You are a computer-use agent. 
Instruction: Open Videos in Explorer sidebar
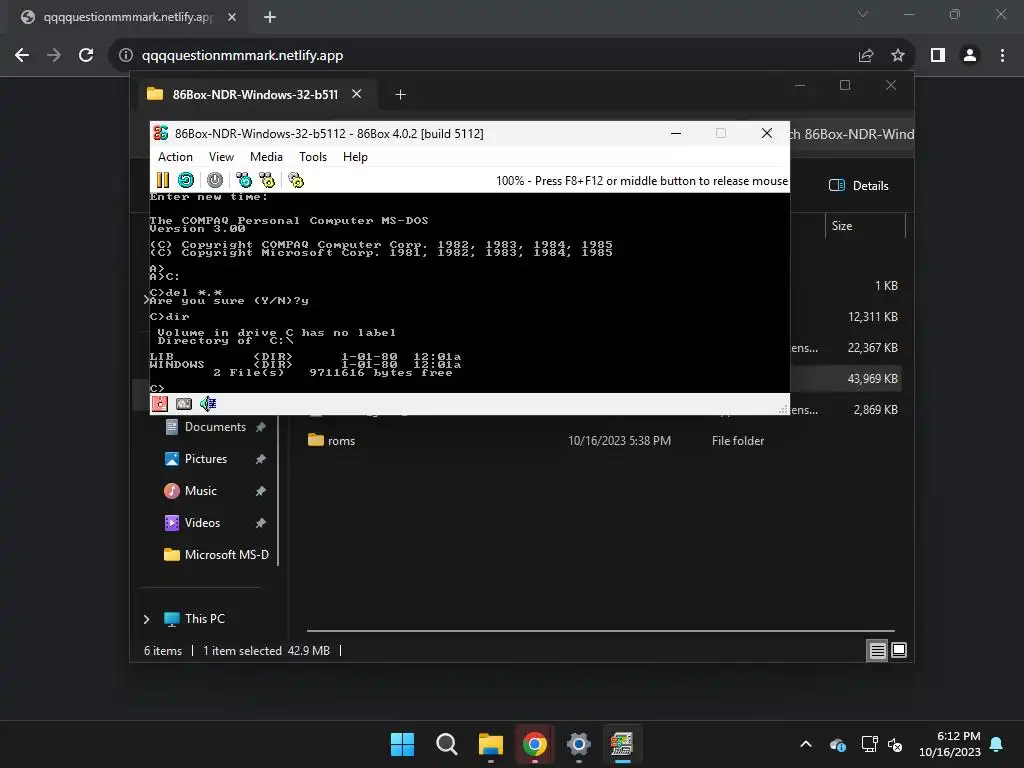tap(202, 523)
